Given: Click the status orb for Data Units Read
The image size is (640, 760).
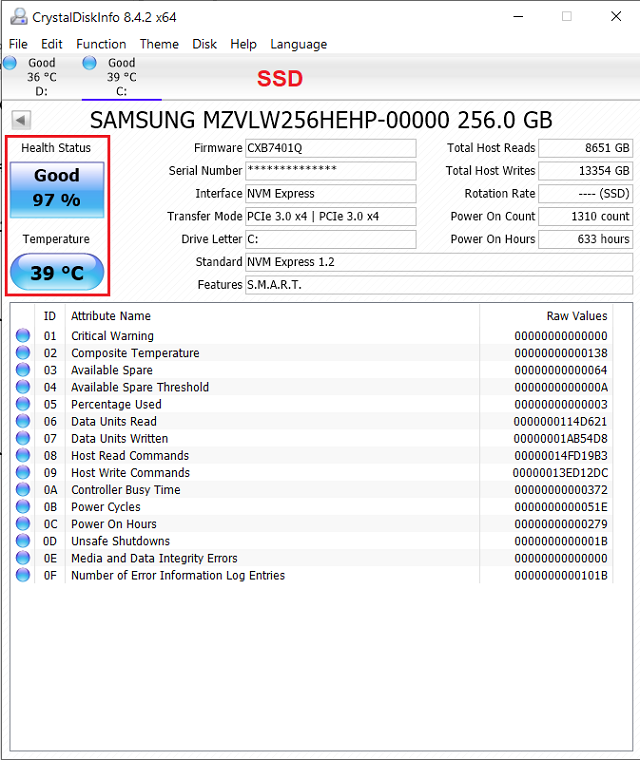Looking at the screenshot, I should (23, 421).
